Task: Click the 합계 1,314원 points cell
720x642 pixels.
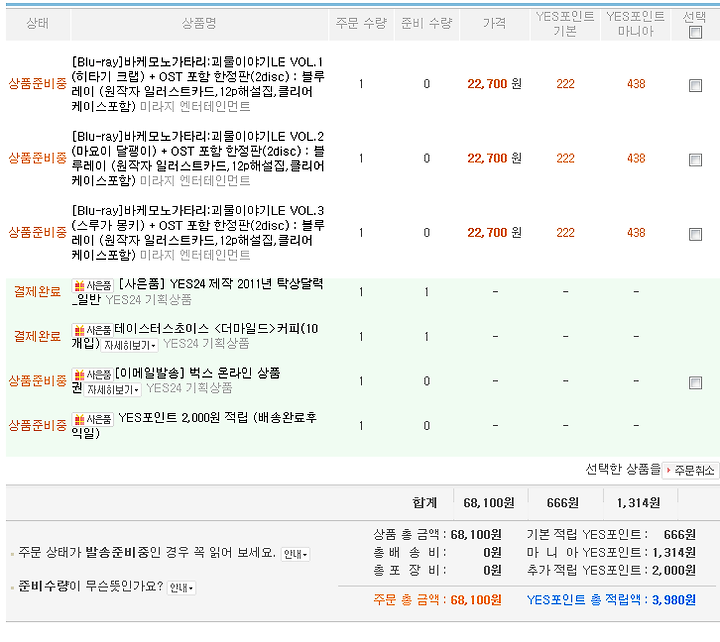Action: (638, 503)
